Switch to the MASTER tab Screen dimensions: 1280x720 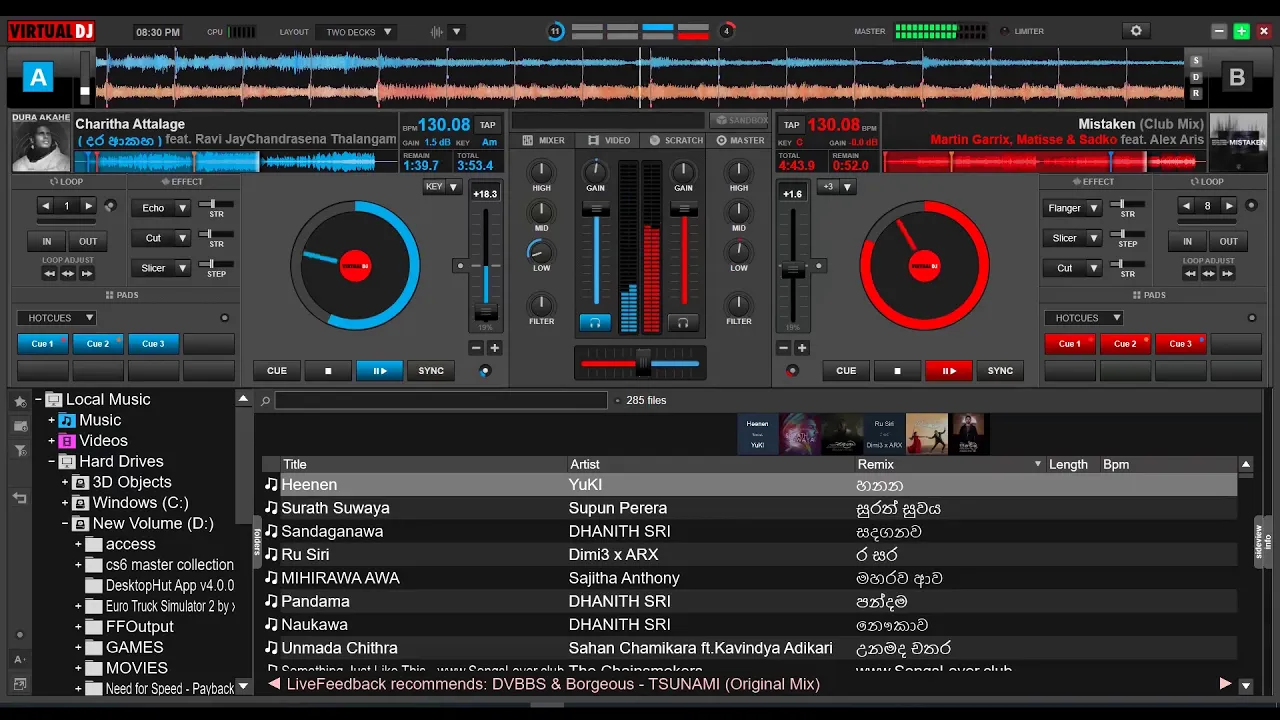coord(741,141)
